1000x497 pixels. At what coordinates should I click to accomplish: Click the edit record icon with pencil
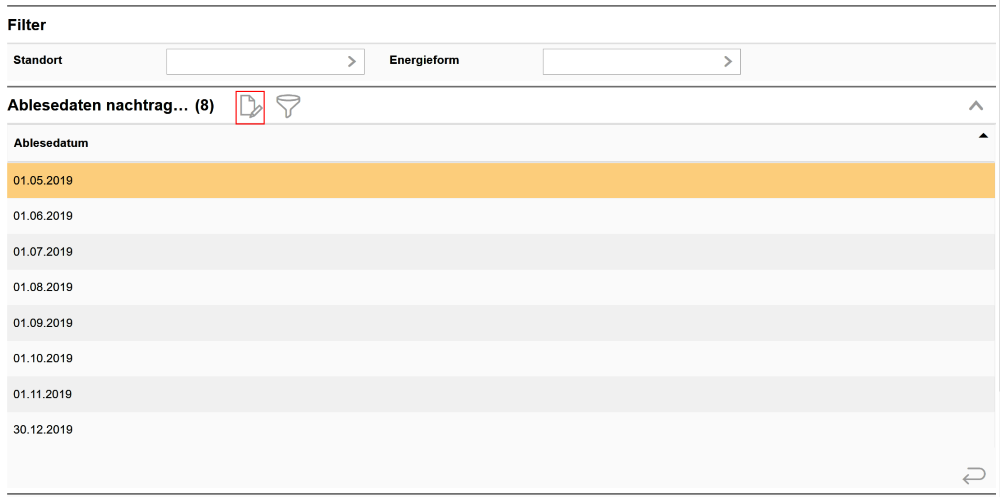(x=250, y=107)
